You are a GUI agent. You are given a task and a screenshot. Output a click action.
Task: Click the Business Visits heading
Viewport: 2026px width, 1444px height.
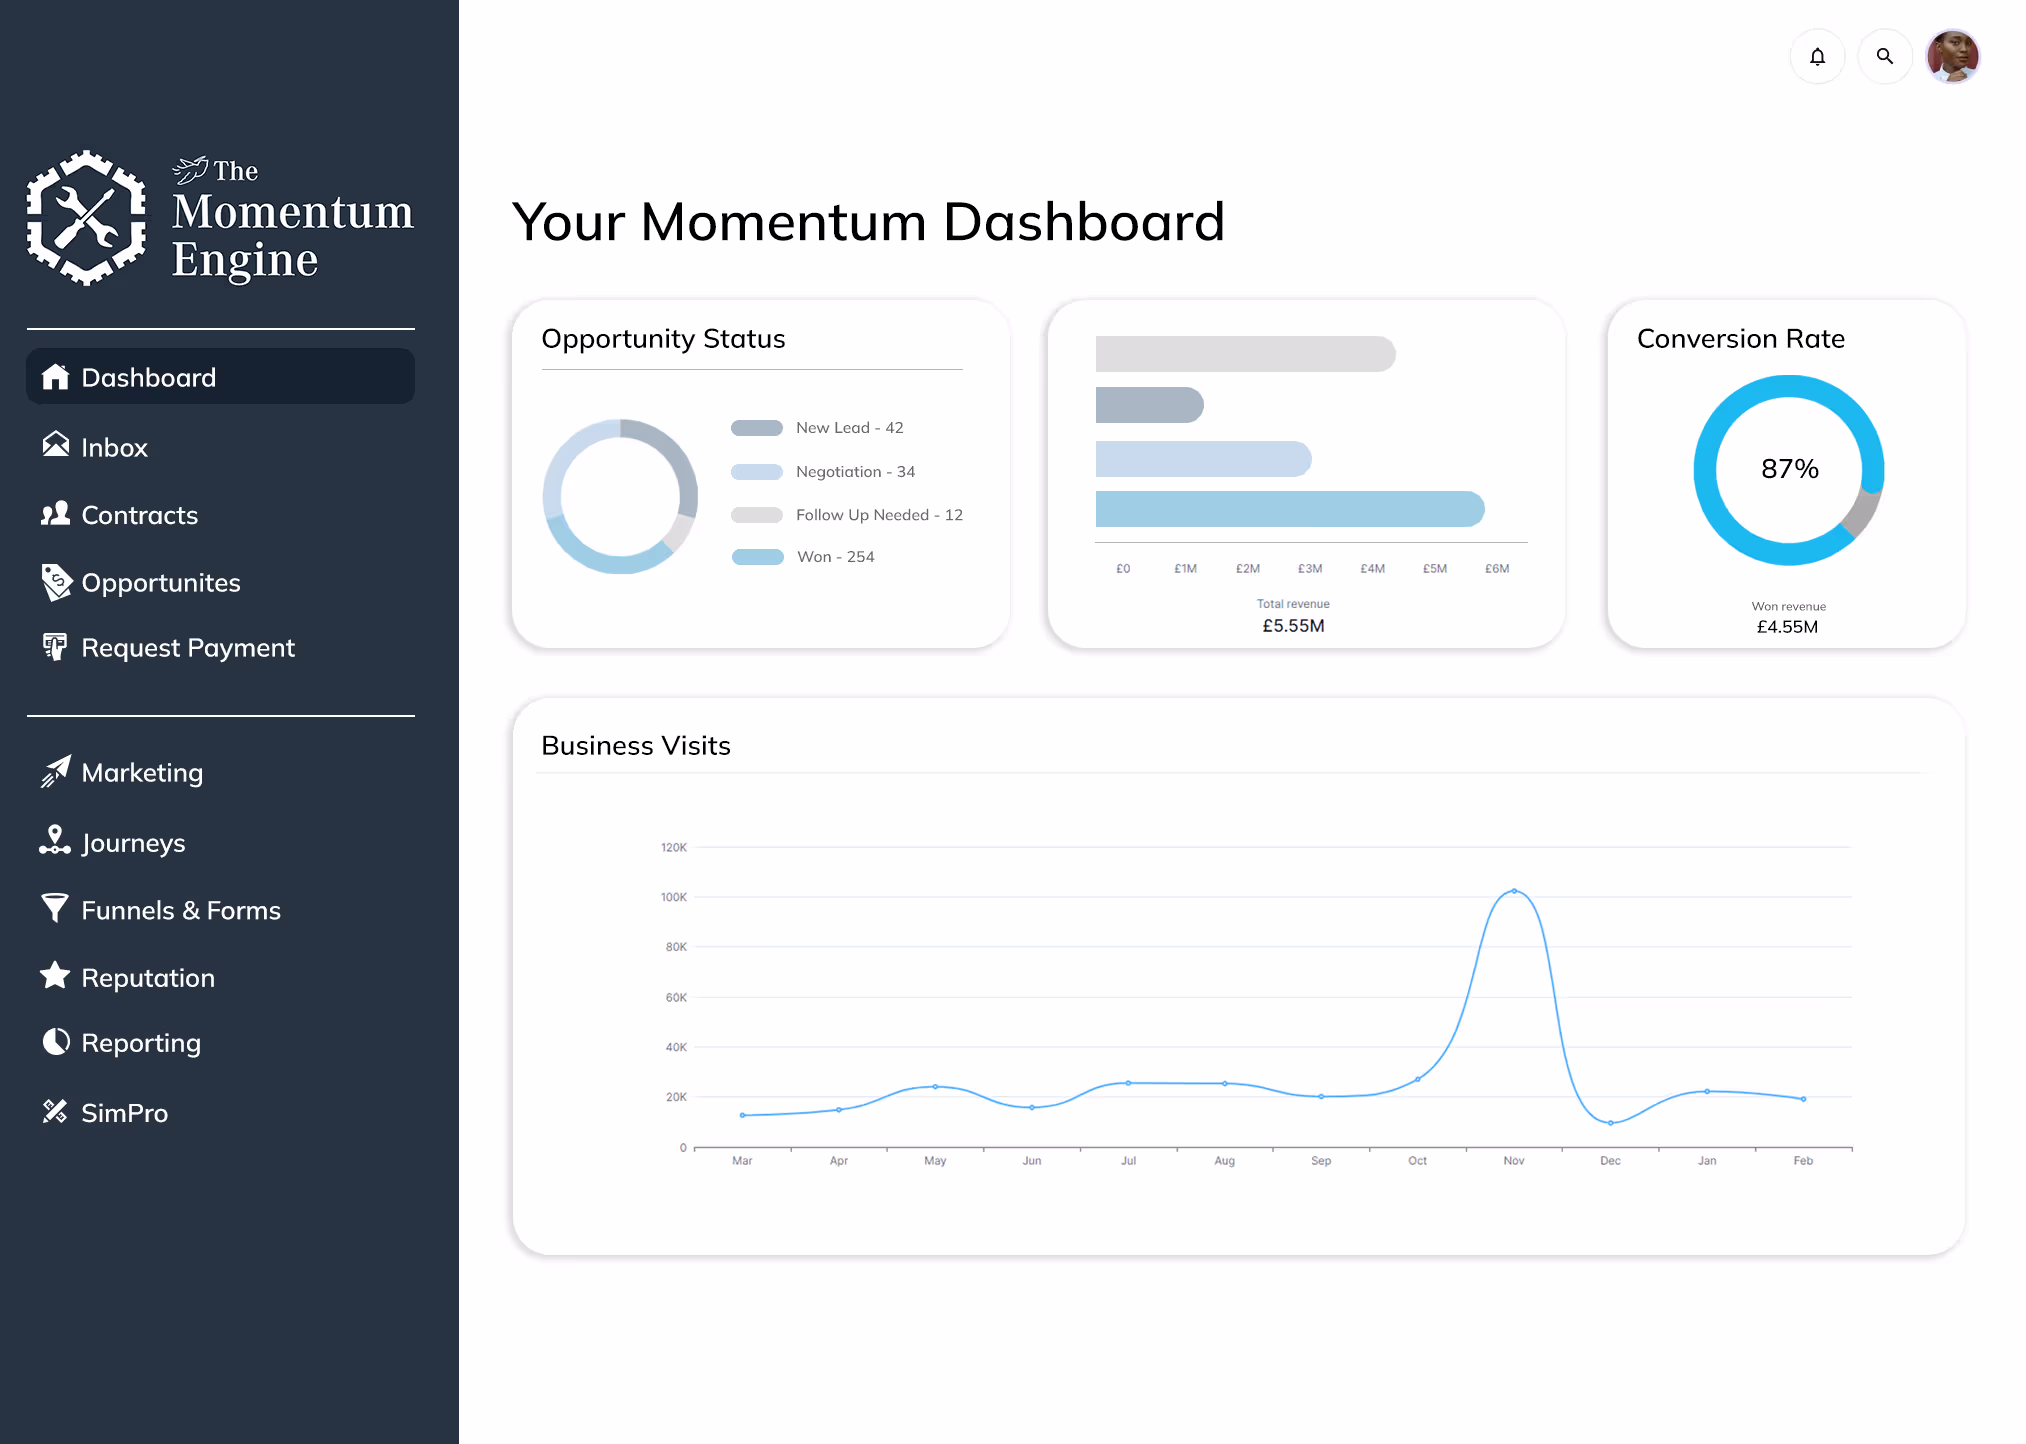[x=636, y=746]
